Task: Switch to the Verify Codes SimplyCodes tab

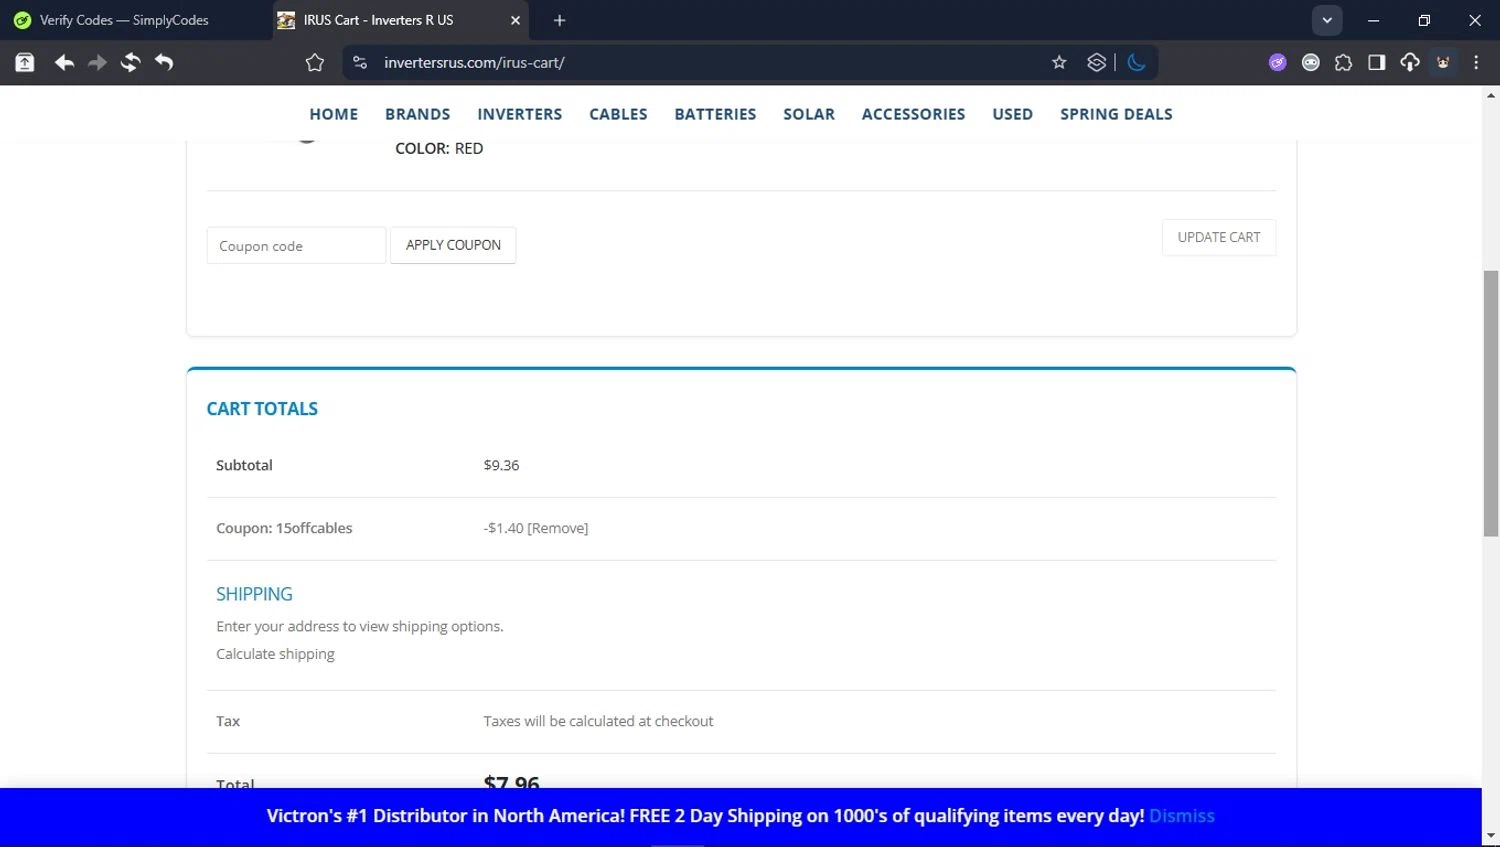Action: click(124, 20)
